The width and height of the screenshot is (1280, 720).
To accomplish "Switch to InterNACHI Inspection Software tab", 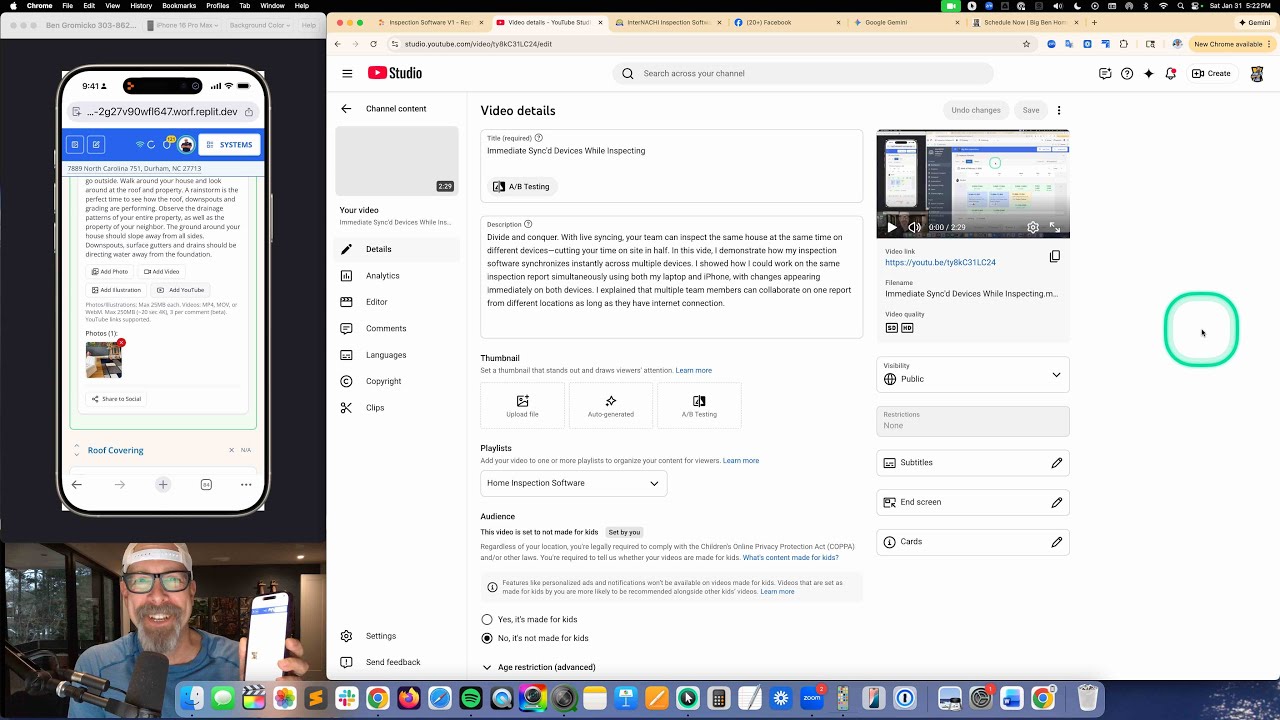I will pyautogui.click(x=669, y=22).
